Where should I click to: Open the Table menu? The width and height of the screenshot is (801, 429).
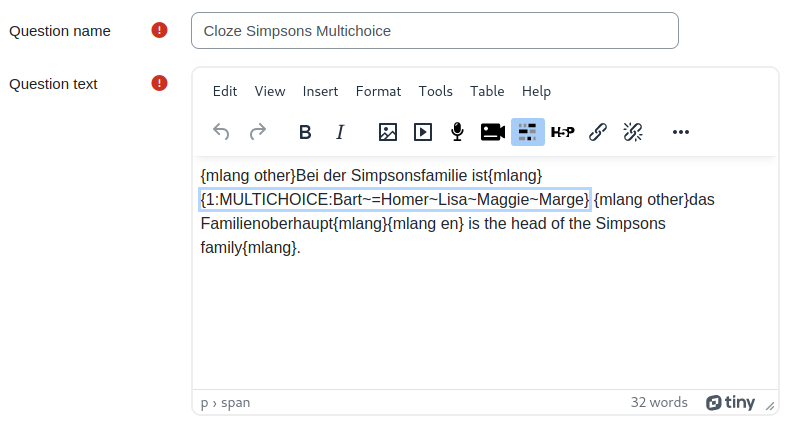click(487, 91)
